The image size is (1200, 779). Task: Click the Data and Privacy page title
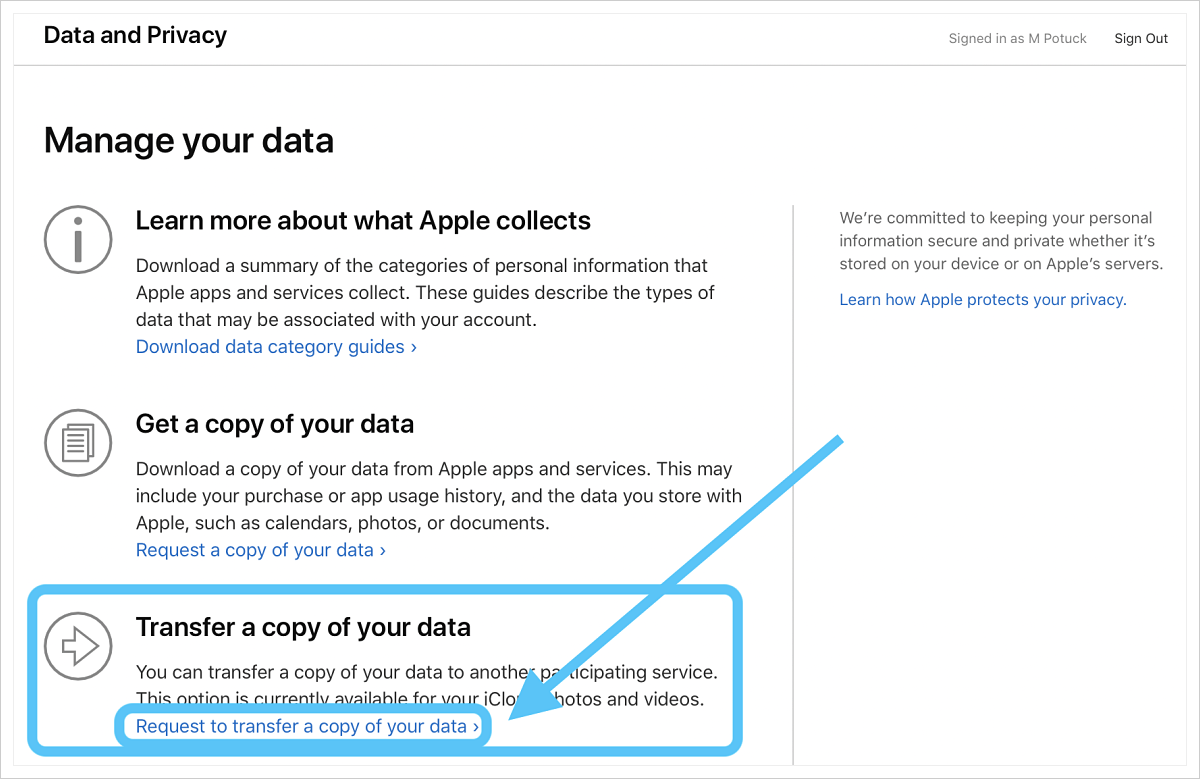[135, 36]
